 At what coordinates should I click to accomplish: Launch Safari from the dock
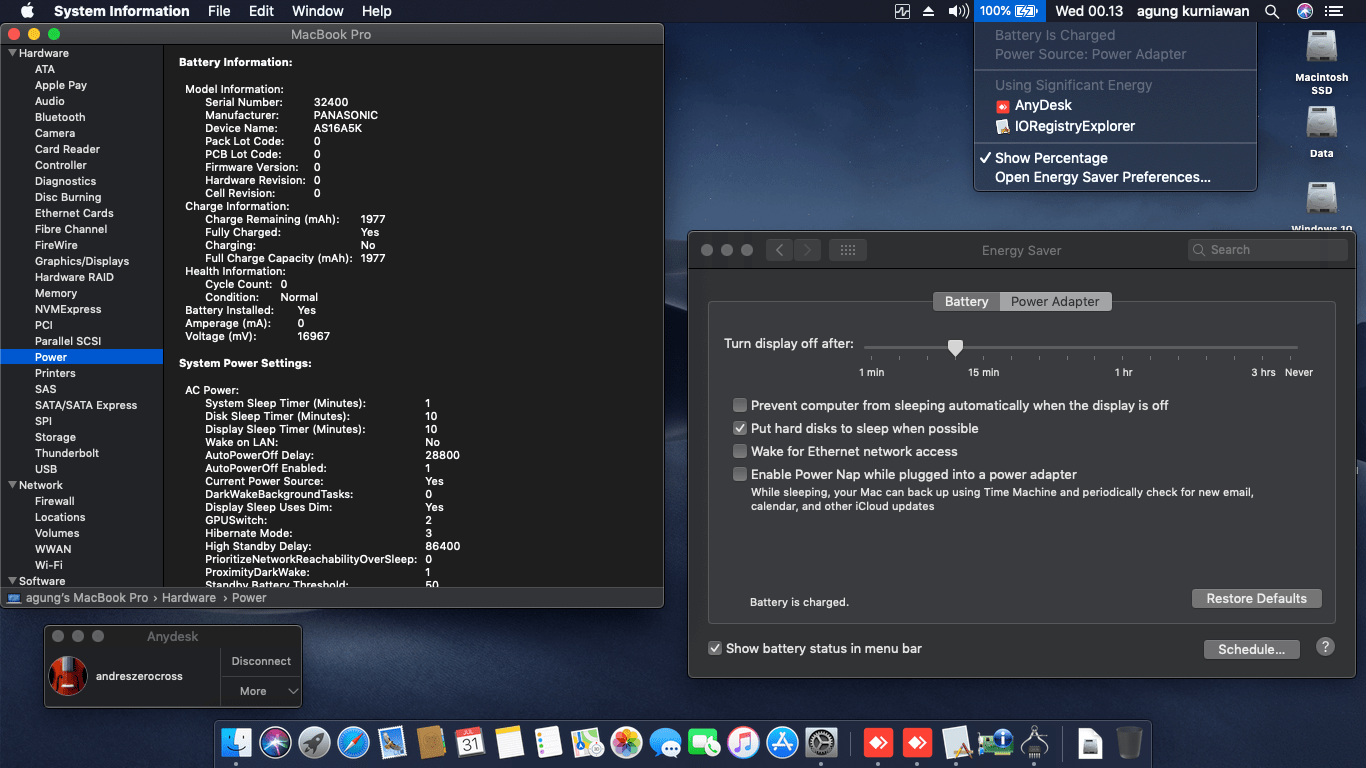[353, 742]
